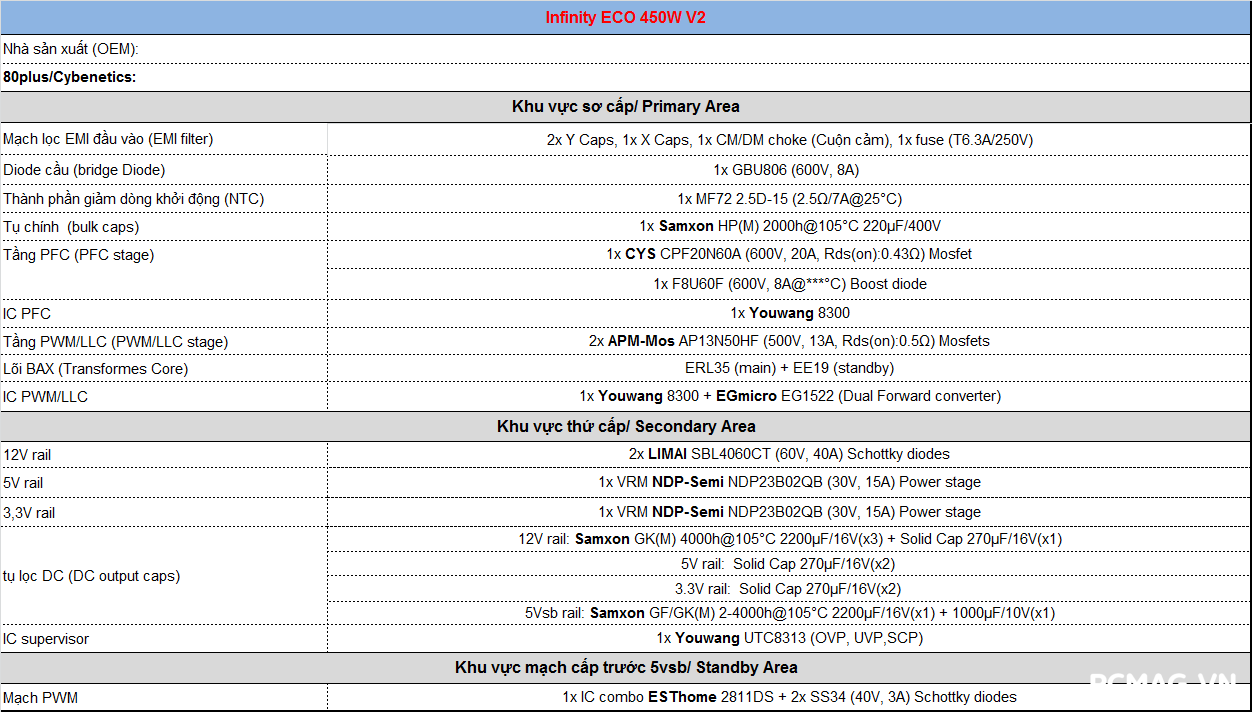
Task: Click the F8U60F Boost diode cell
Action: 789,284
